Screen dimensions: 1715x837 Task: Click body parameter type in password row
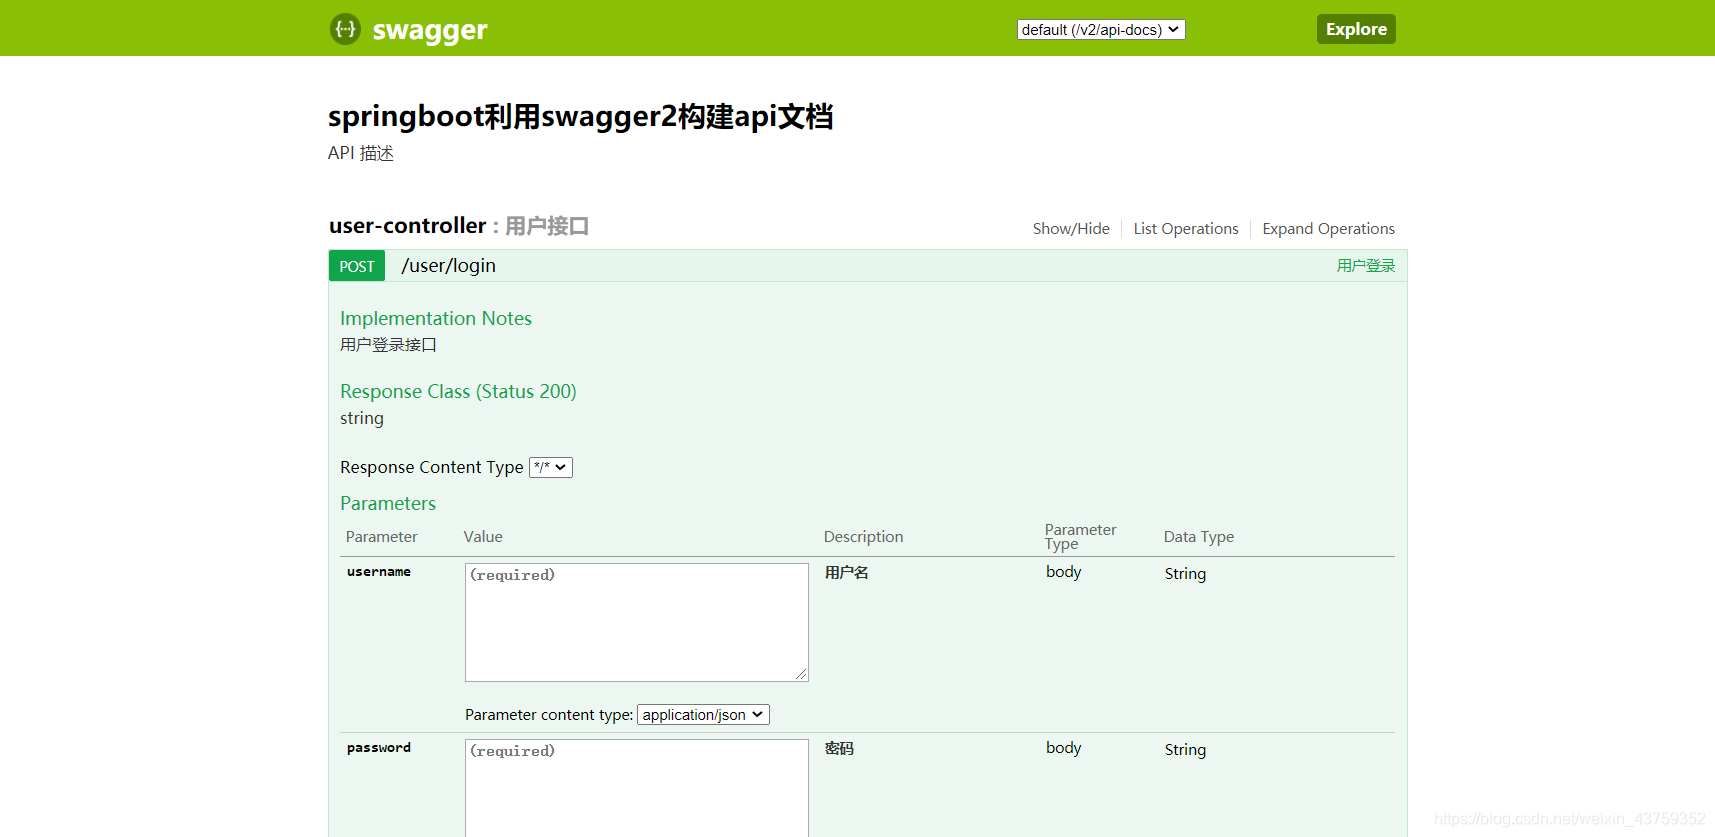[1064, 748]
